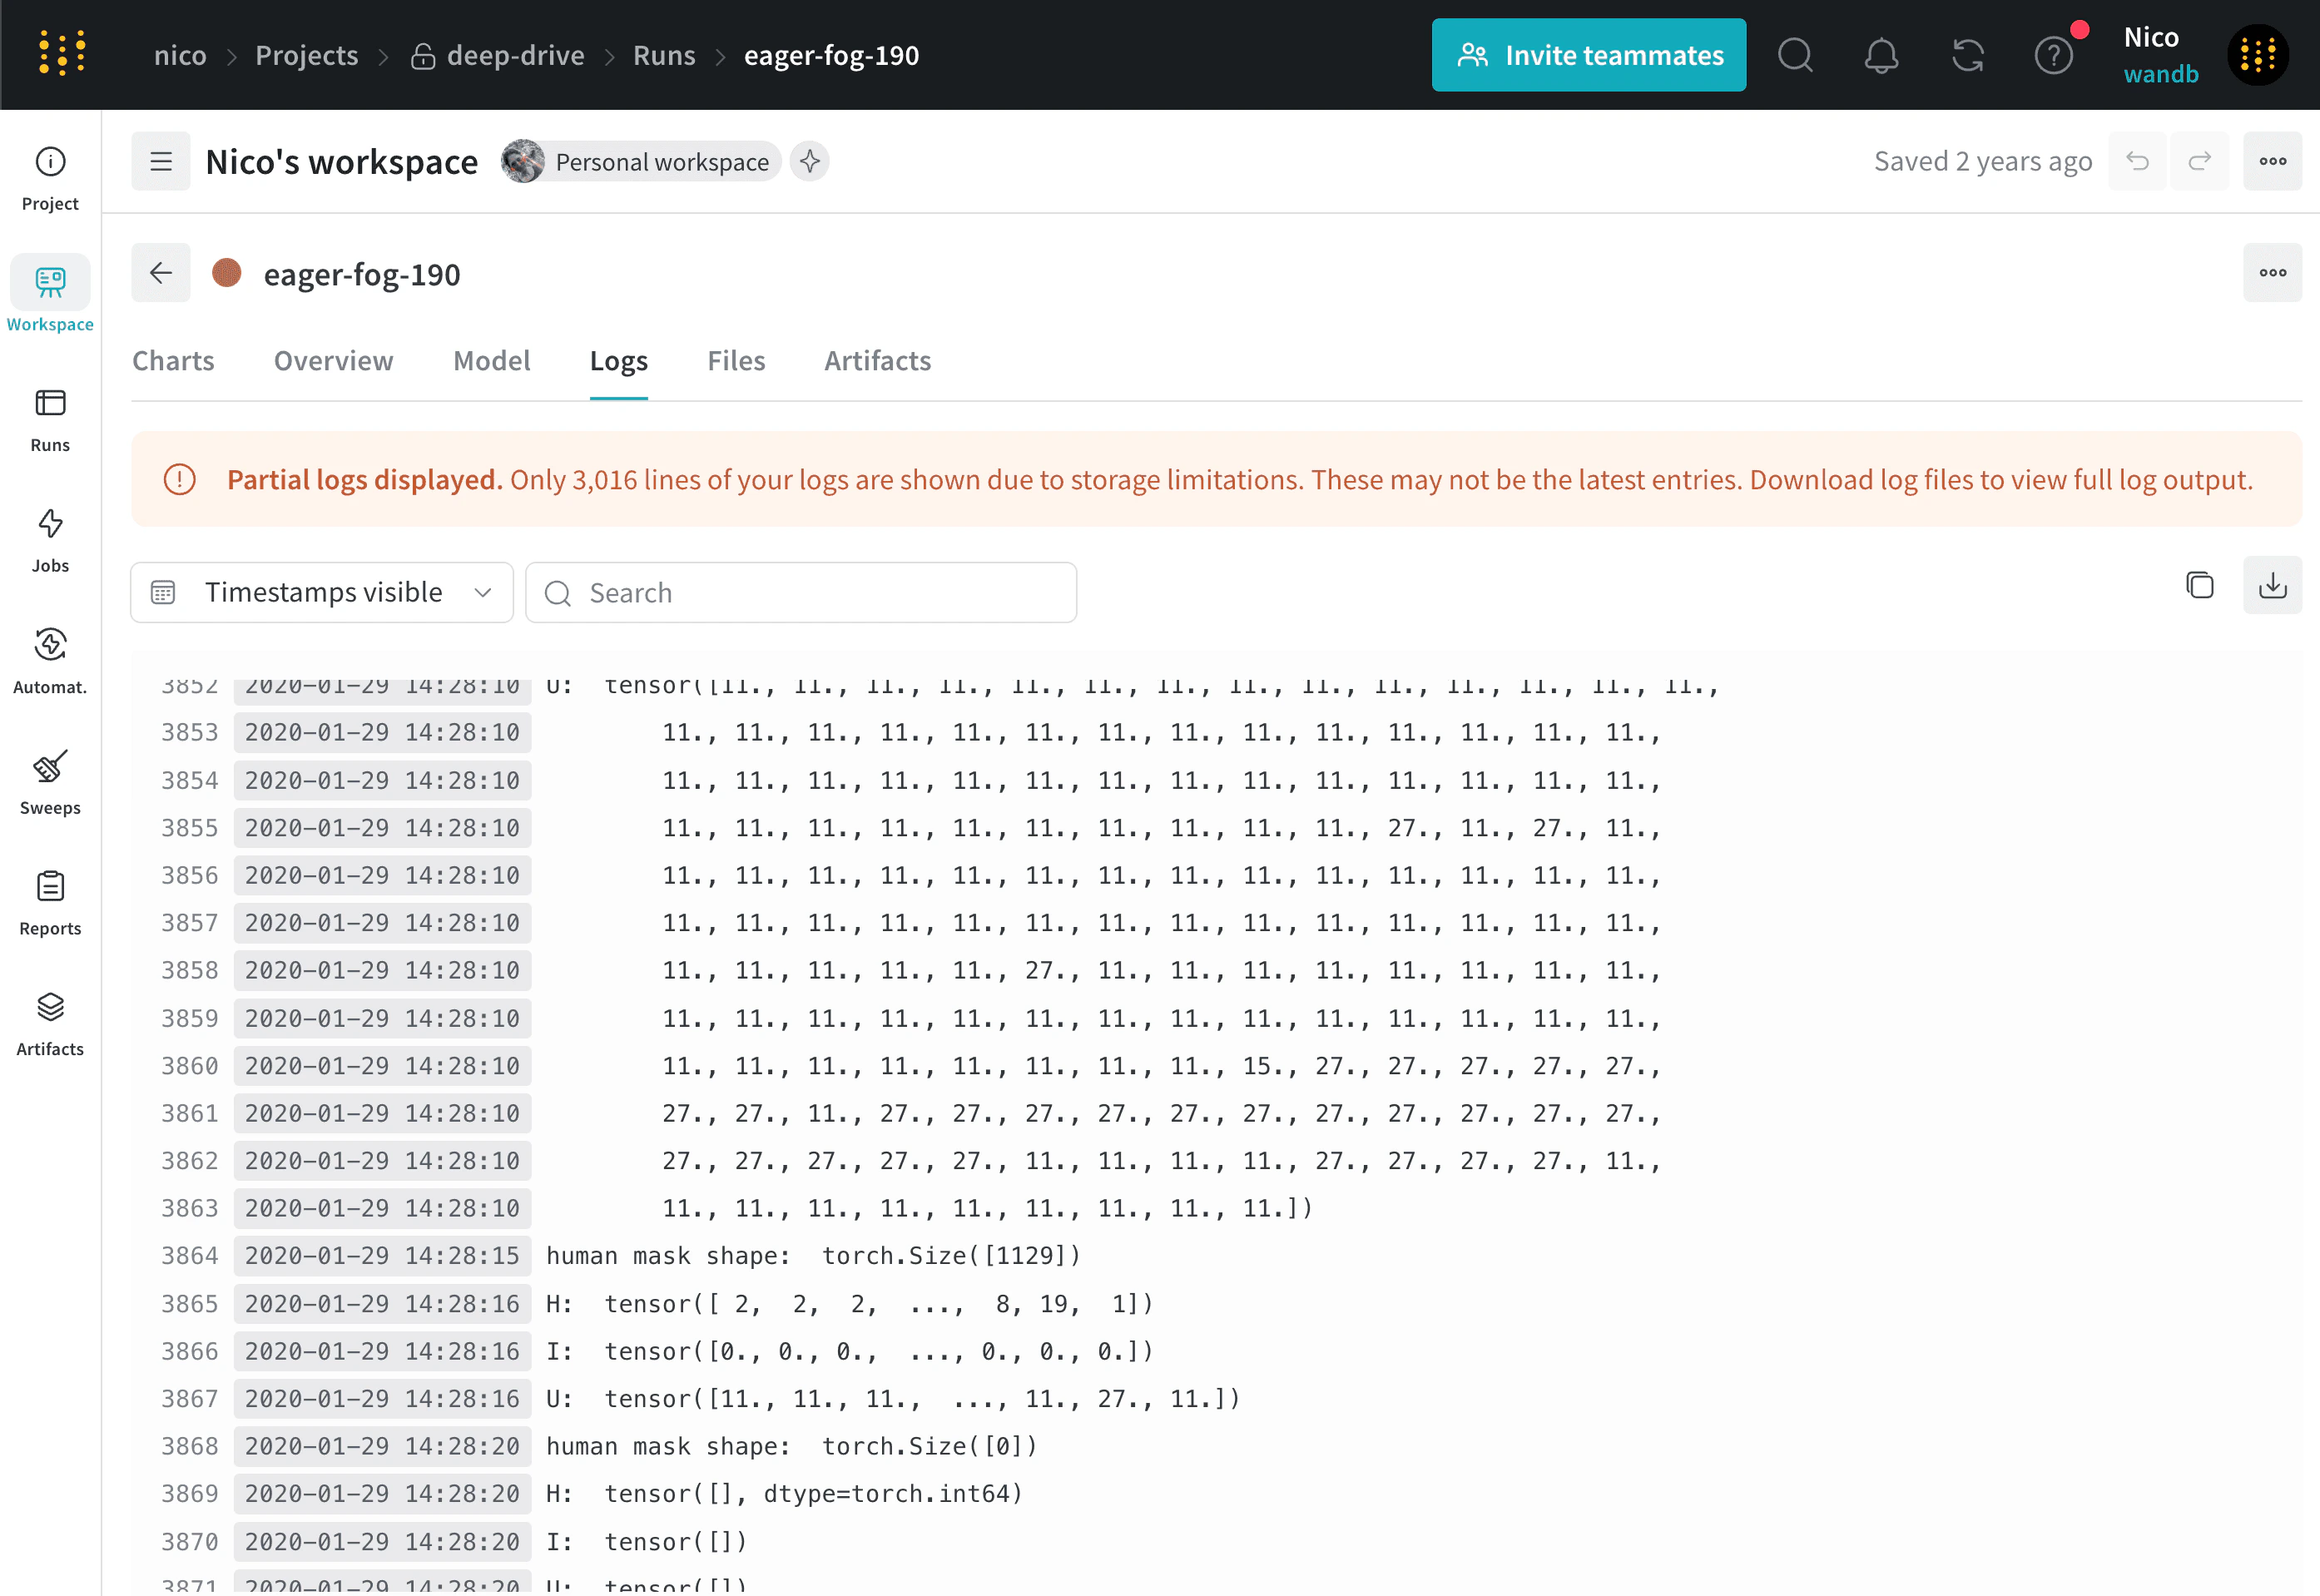Image resolution: width=2320 pixels, height=1596 pixels.
Task: Expand the Timestamps visible dropdown
Action: 322,593
